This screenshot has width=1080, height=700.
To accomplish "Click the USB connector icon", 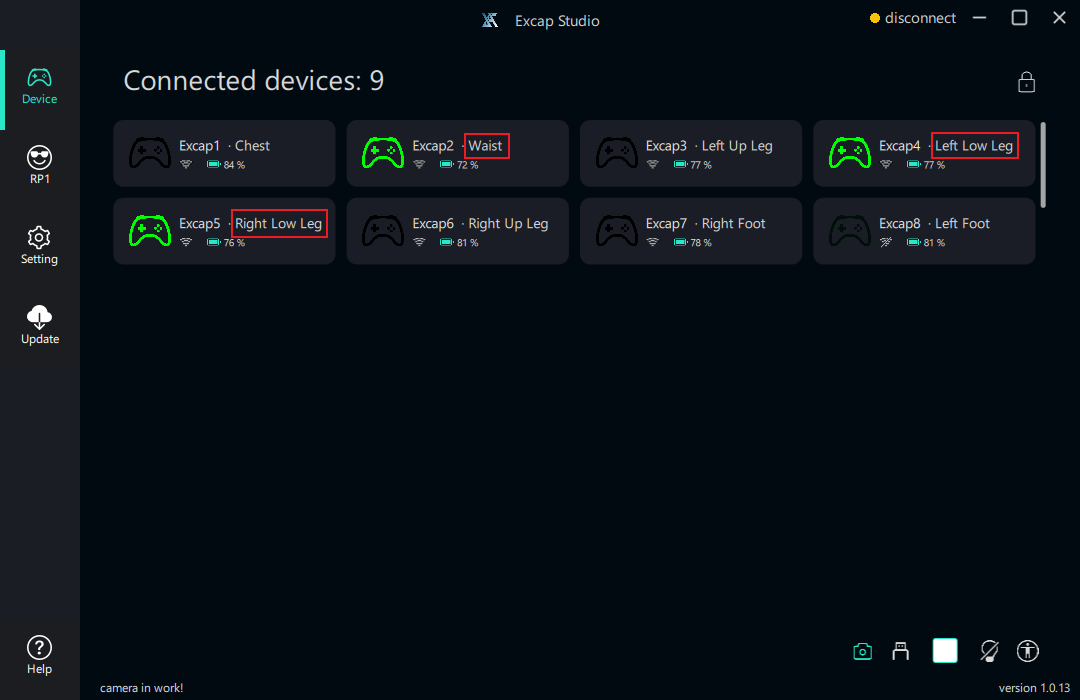I will (x=901, y=651).
